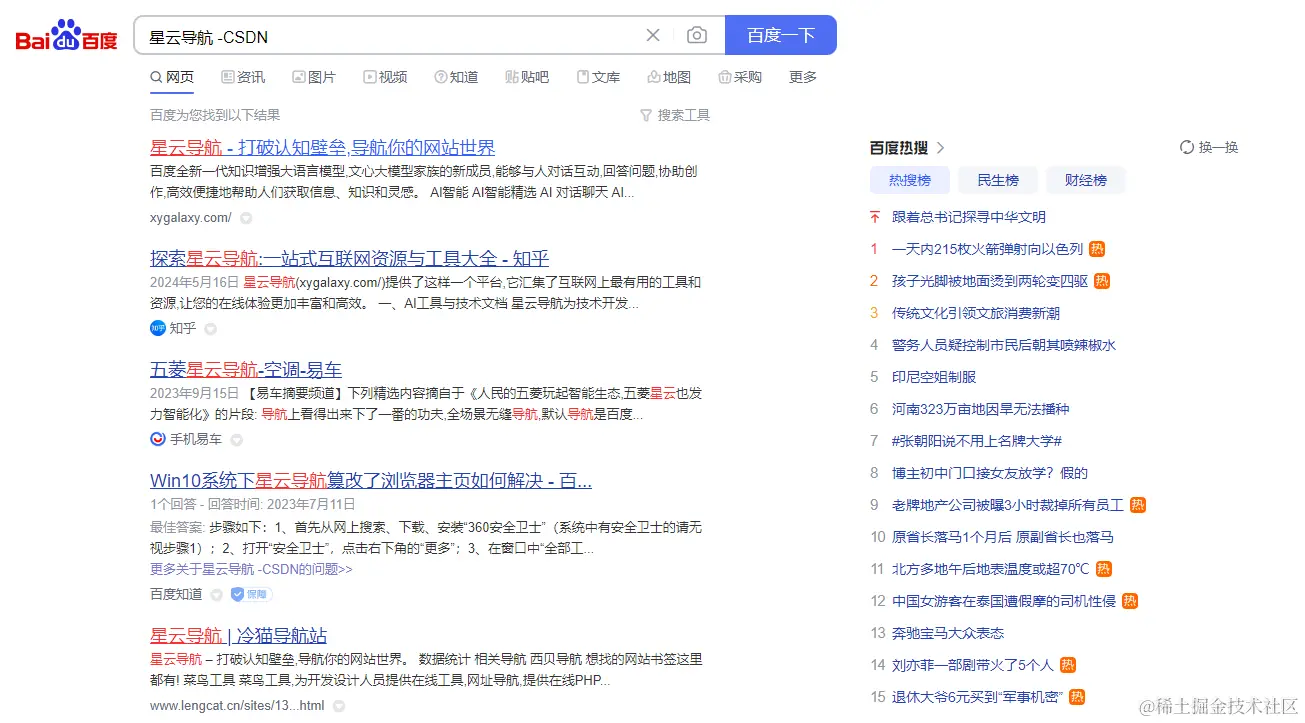Viewport: 1305px width, 723px height.
Task: Expand arrow beside 手机易车 source
Action: click(236, 440)
